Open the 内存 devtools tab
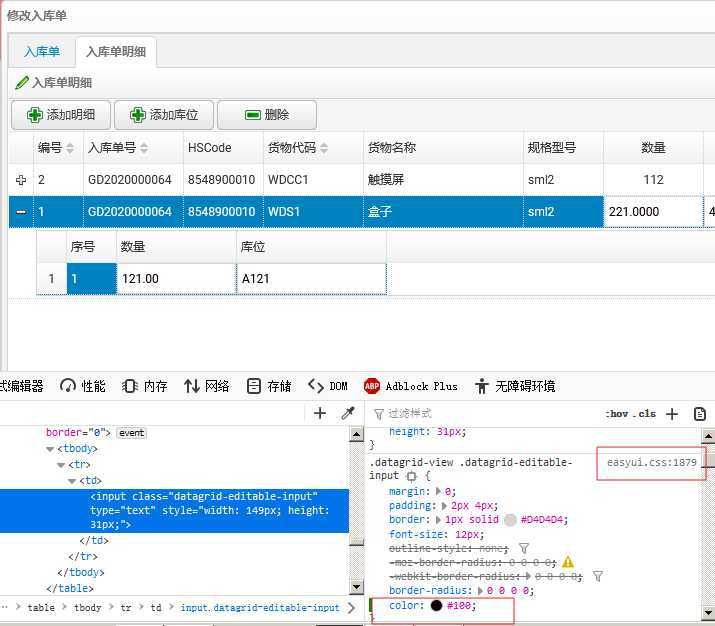715x626 pixels. coord(145,386)
